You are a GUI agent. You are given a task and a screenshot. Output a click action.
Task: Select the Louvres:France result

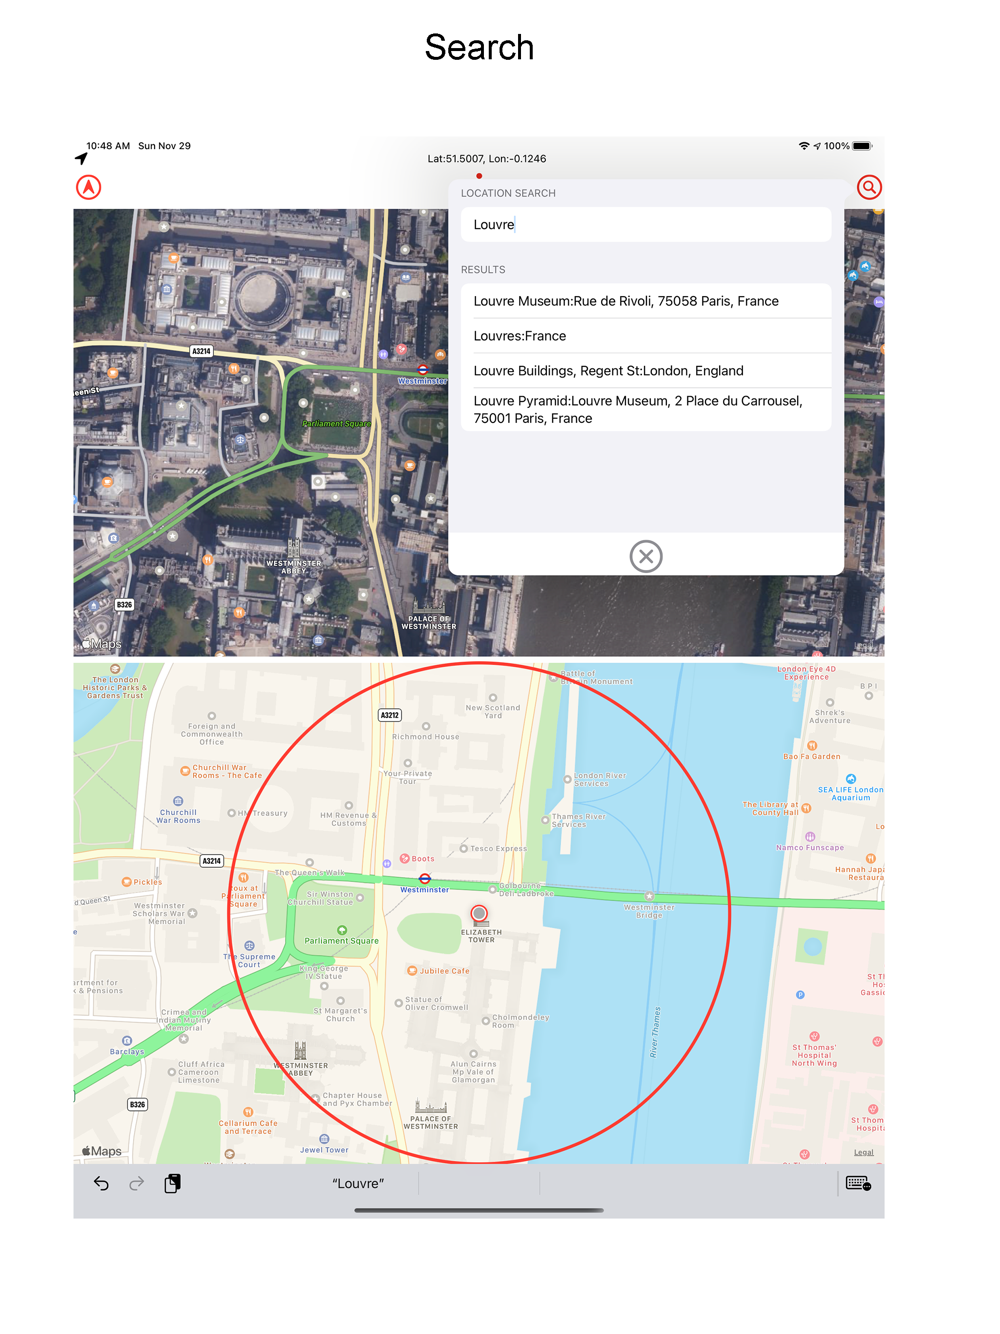point(646,336)
